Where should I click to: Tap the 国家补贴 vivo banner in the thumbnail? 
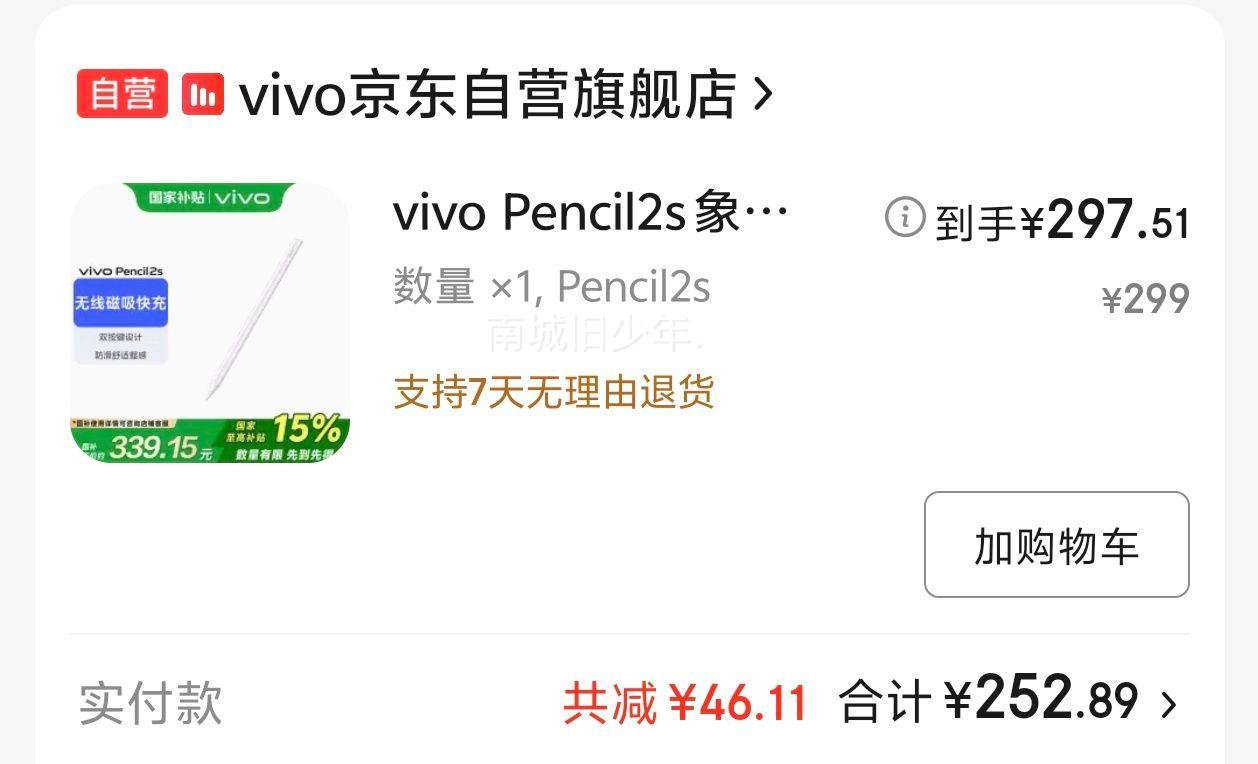tap(210, 197)
